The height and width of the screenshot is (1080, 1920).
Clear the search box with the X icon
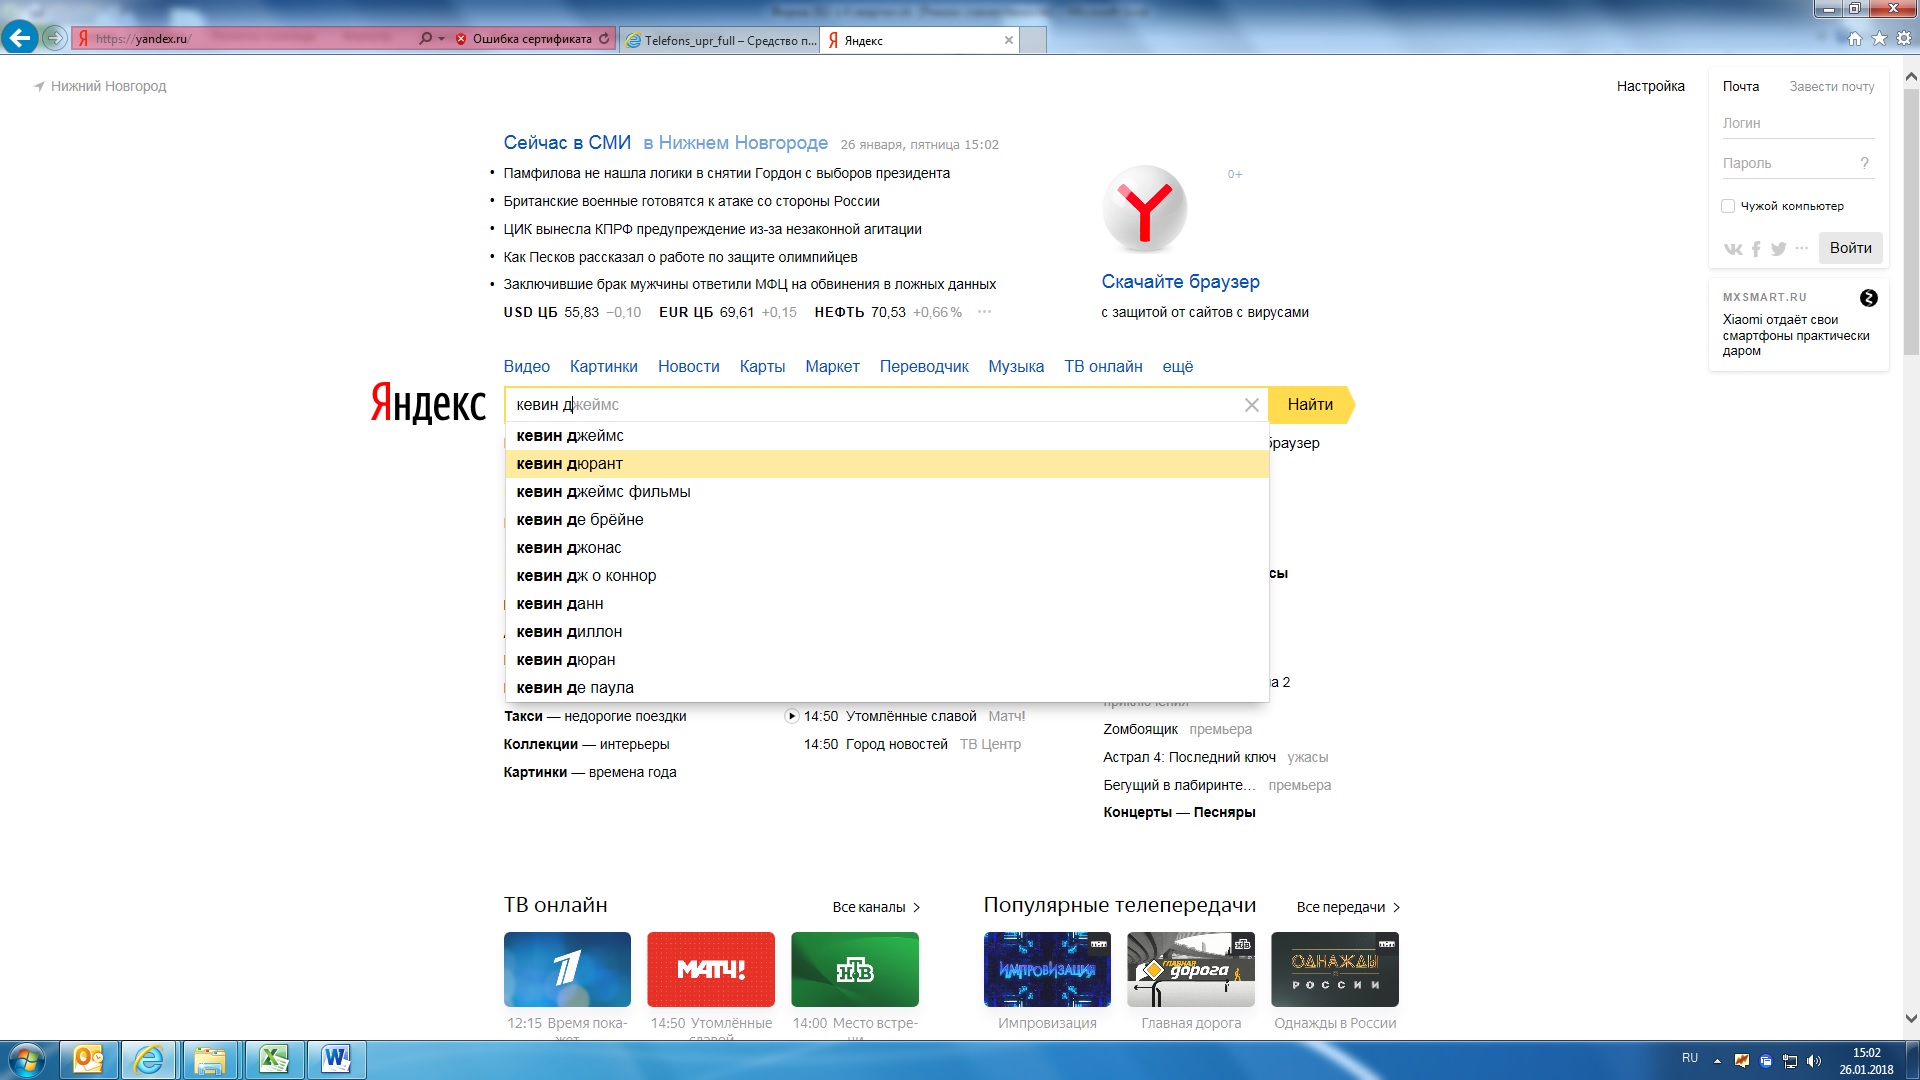tap(1251, 405)
